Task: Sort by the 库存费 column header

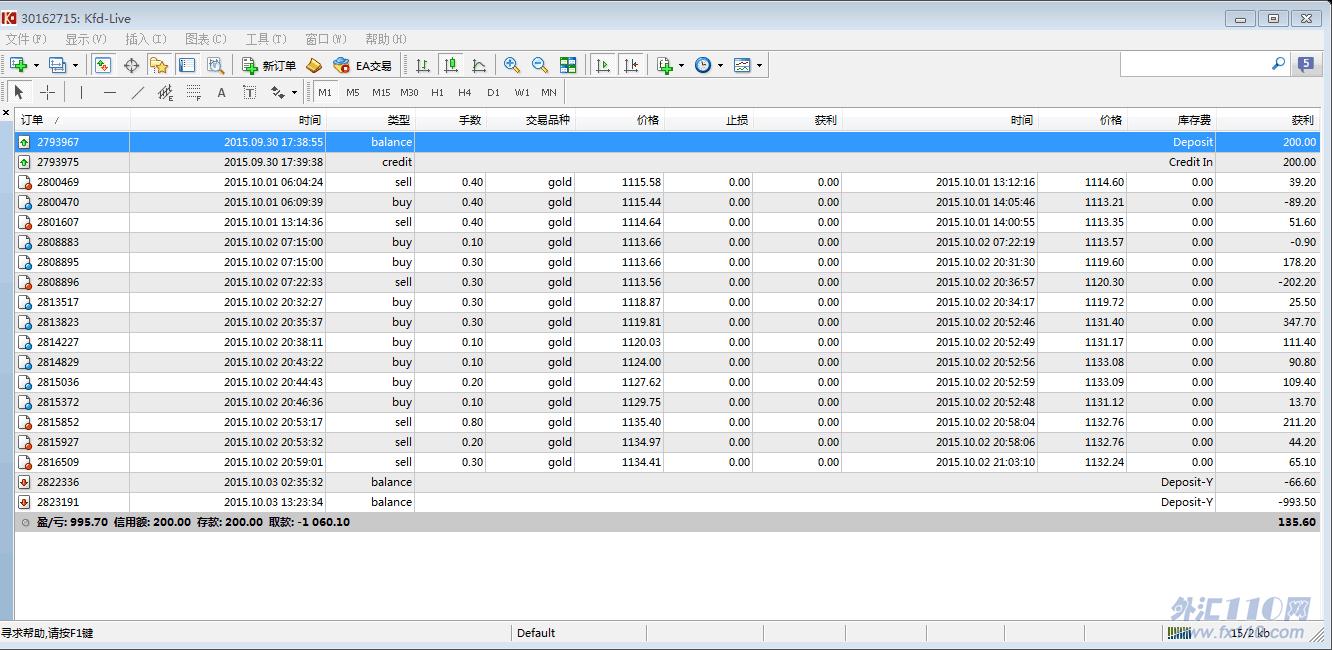Action: [1171, 120]
